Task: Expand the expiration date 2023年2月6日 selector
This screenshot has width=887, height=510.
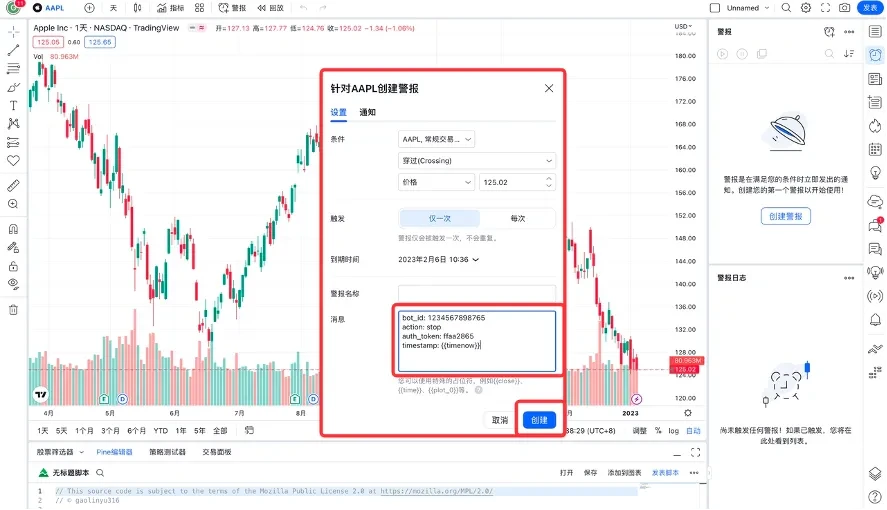Action: point(438,260)
